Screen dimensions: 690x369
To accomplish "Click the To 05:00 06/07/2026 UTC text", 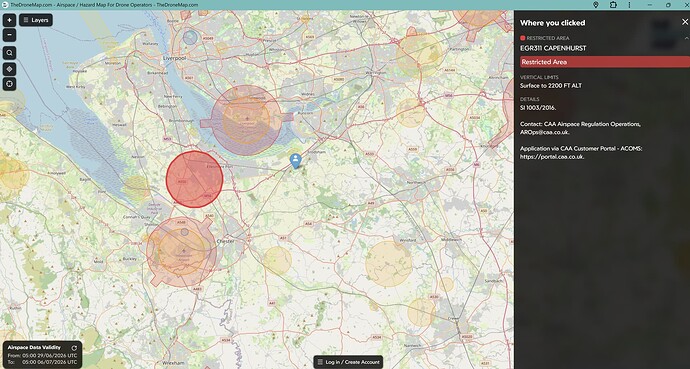I will coord(43,361).
